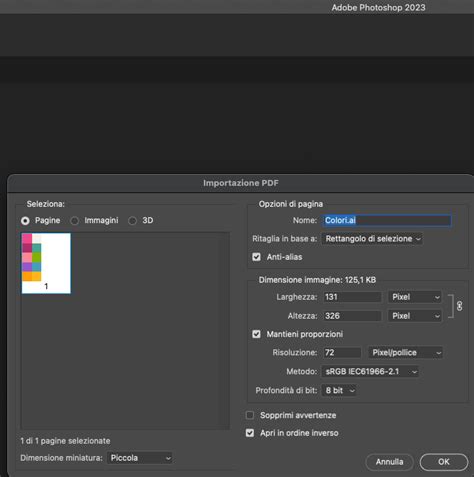Open the Profondità di bit dropdown
474x477 pixels.
point(339,390)
